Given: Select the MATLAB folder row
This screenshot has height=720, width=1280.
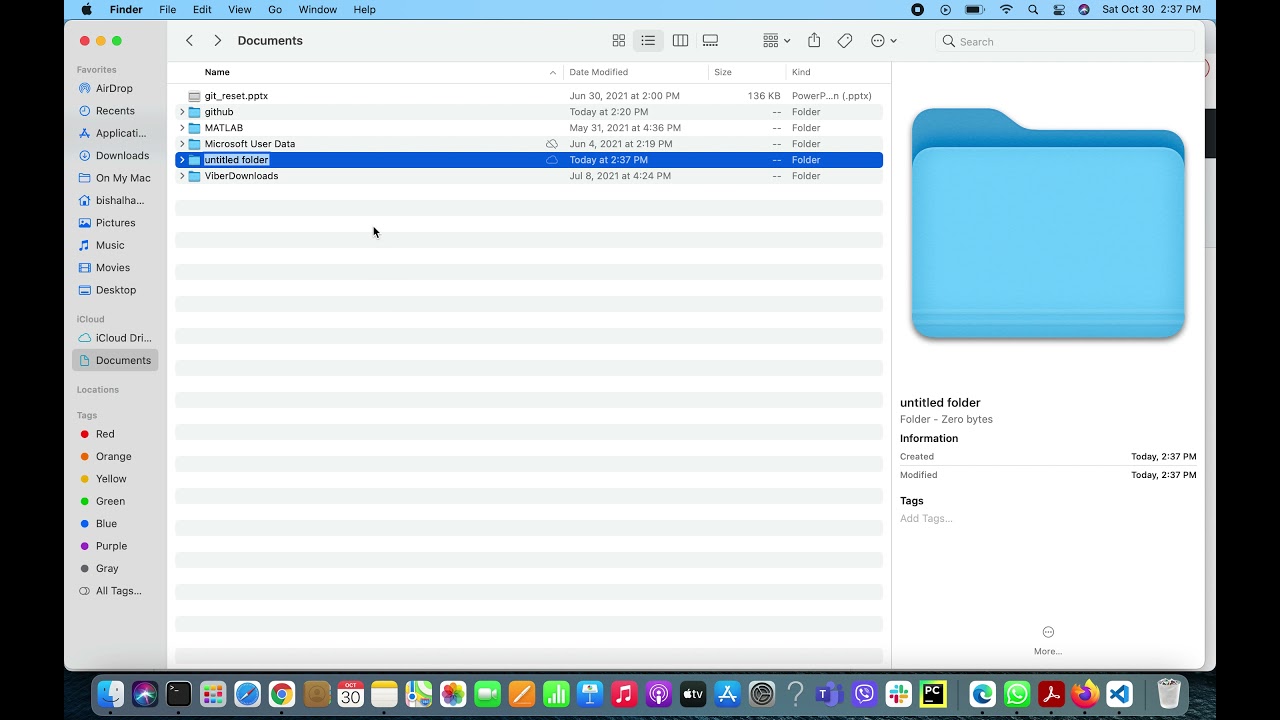Looking at the screenshot, I should (529, 128).
